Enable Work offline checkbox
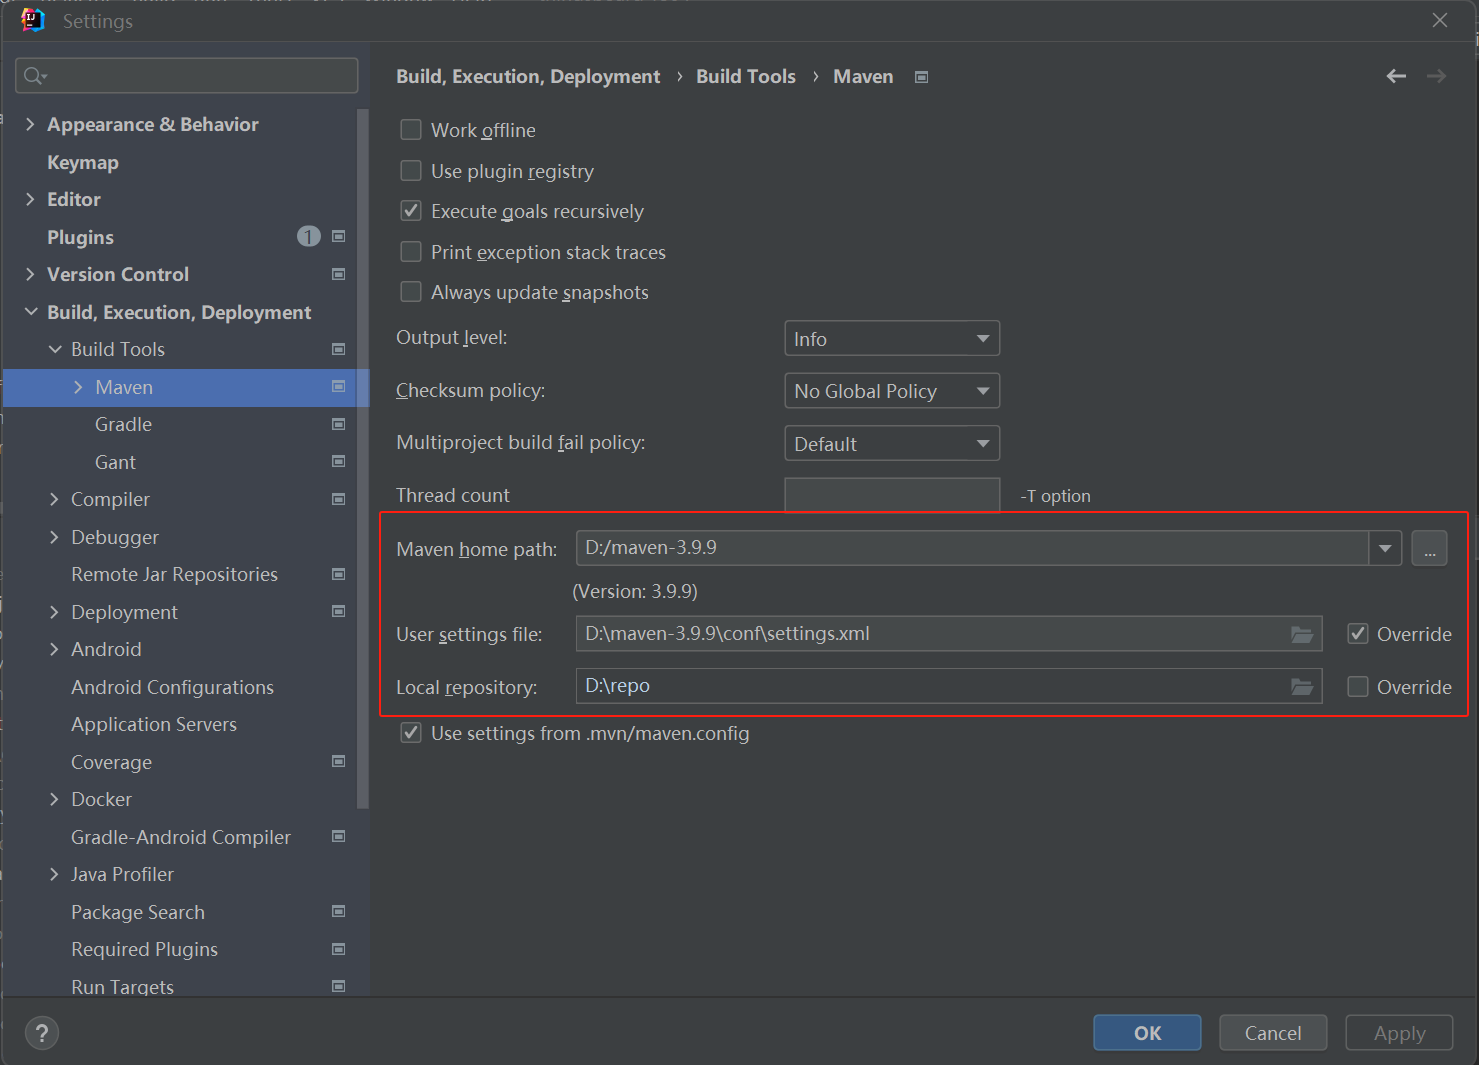The image size is (1479, 1065). [411, 130]
